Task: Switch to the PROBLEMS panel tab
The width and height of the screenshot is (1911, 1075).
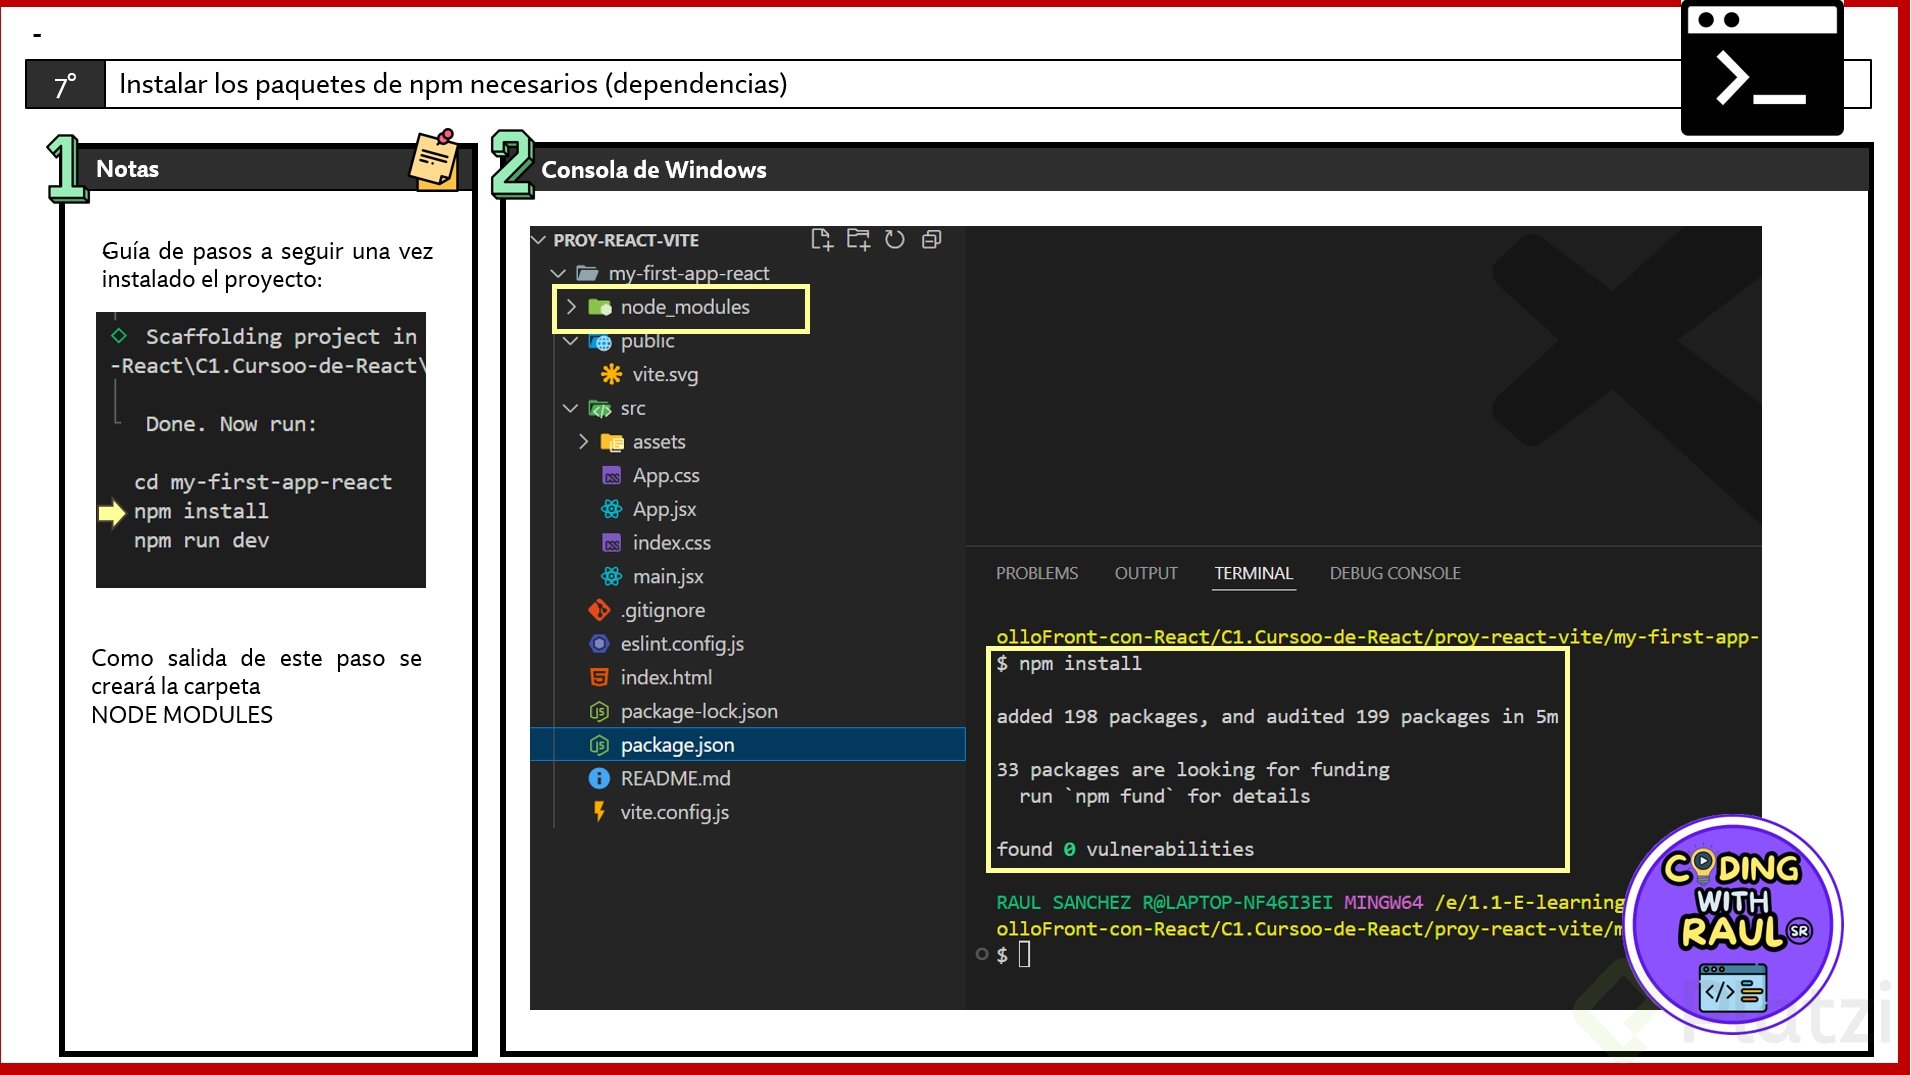Action: coord(1037,573)
